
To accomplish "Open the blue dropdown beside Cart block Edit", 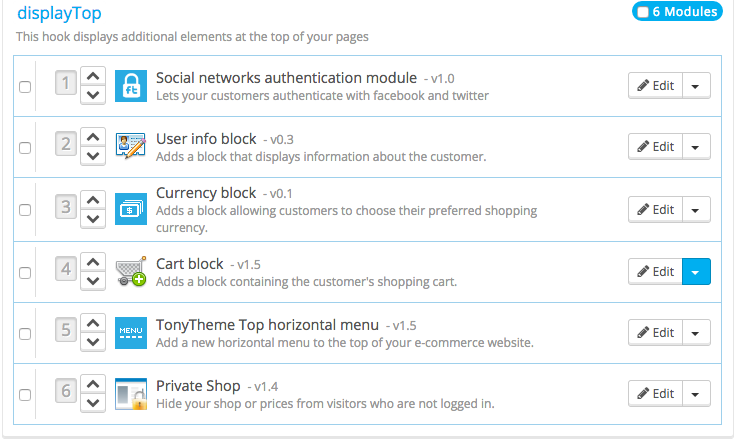I will pos(696,272).
